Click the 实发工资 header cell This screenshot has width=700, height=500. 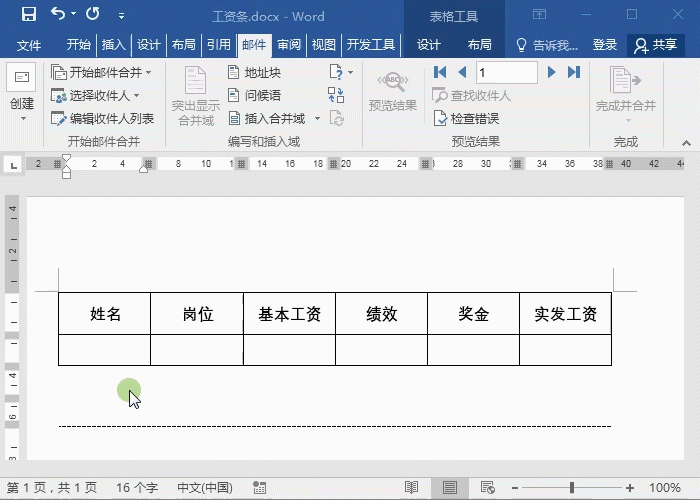point(566,313)
